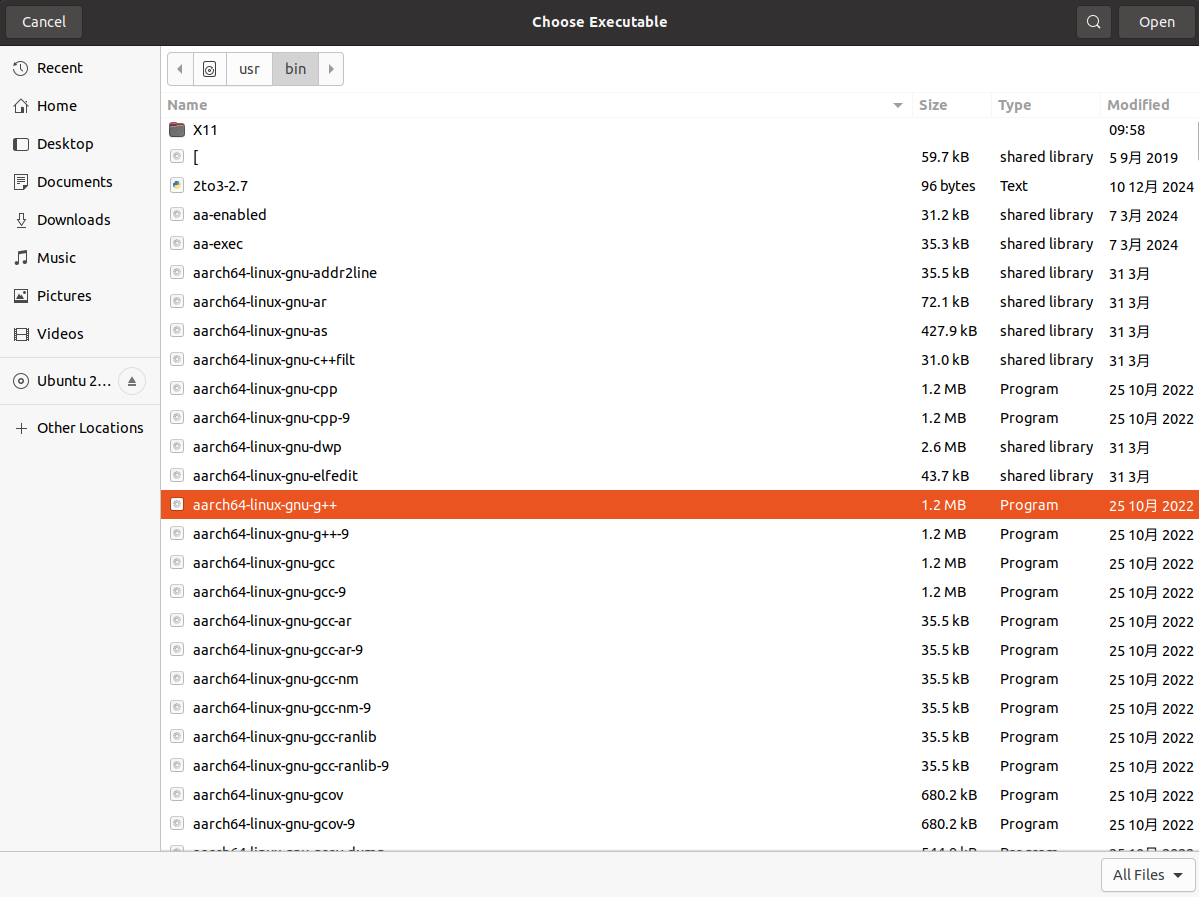Select the bin path bar segment

[x=295, y=69]
